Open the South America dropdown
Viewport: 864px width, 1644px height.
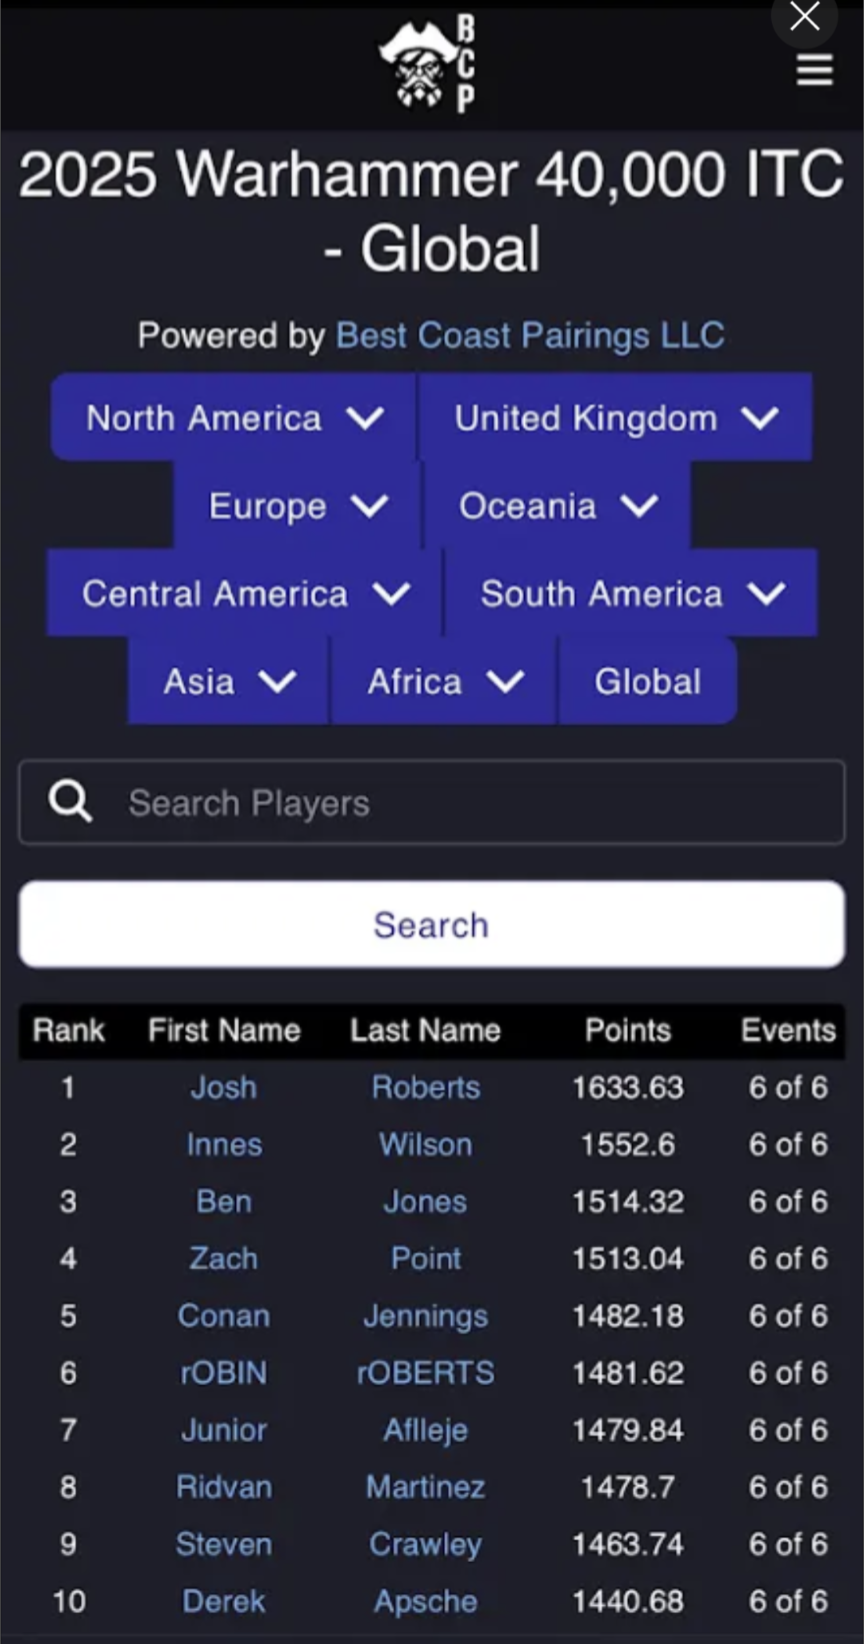click(x=631, y=594)
